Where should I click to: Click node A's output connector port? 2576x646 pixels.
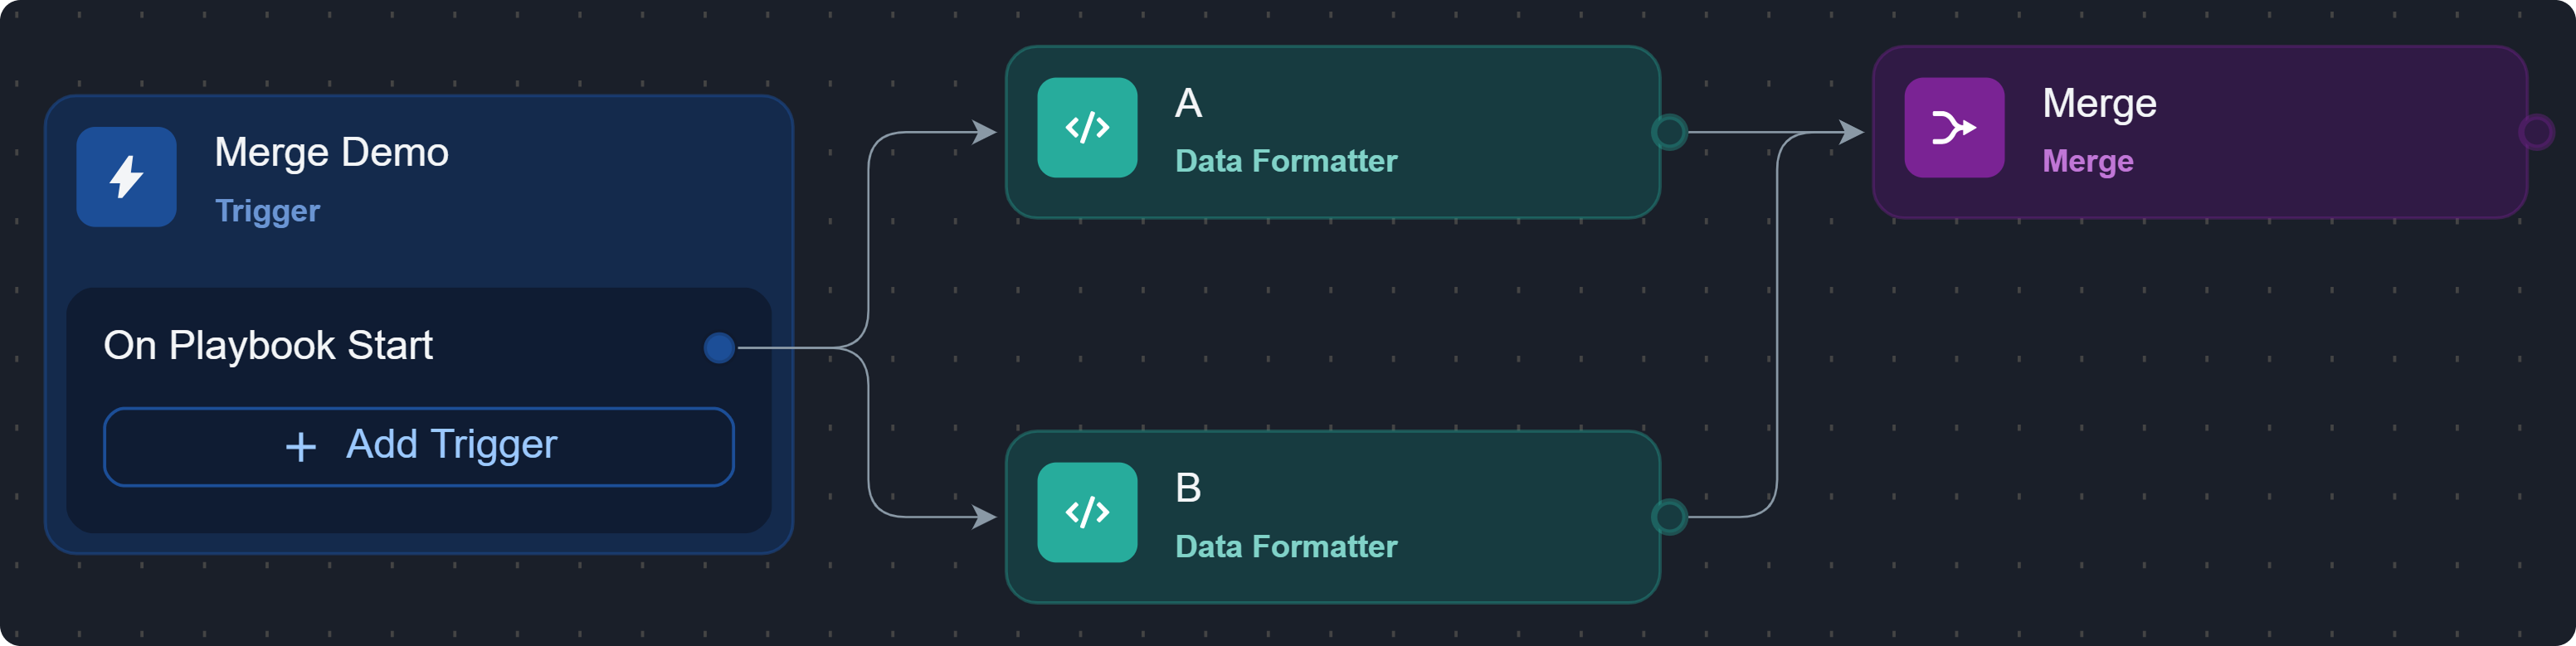pos(1669,132)
